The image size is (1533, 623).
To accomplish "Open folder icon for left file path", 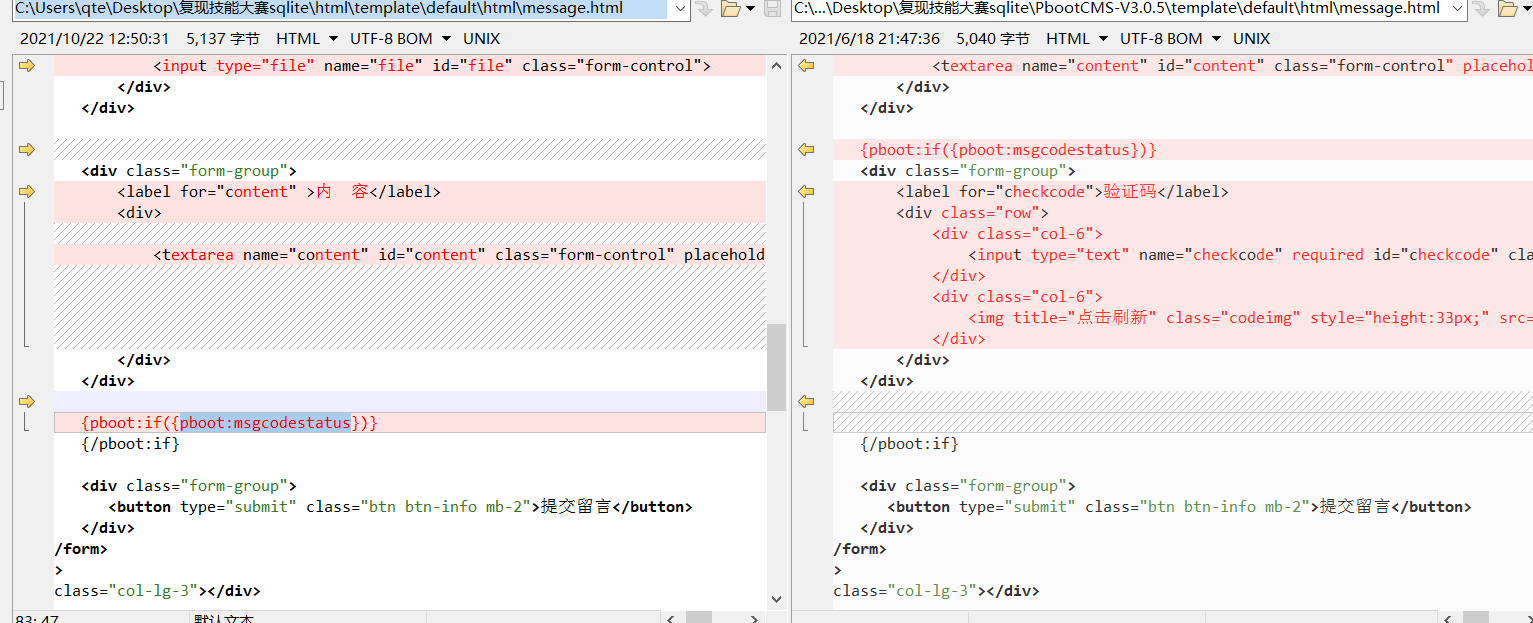I will click(730, 9).
